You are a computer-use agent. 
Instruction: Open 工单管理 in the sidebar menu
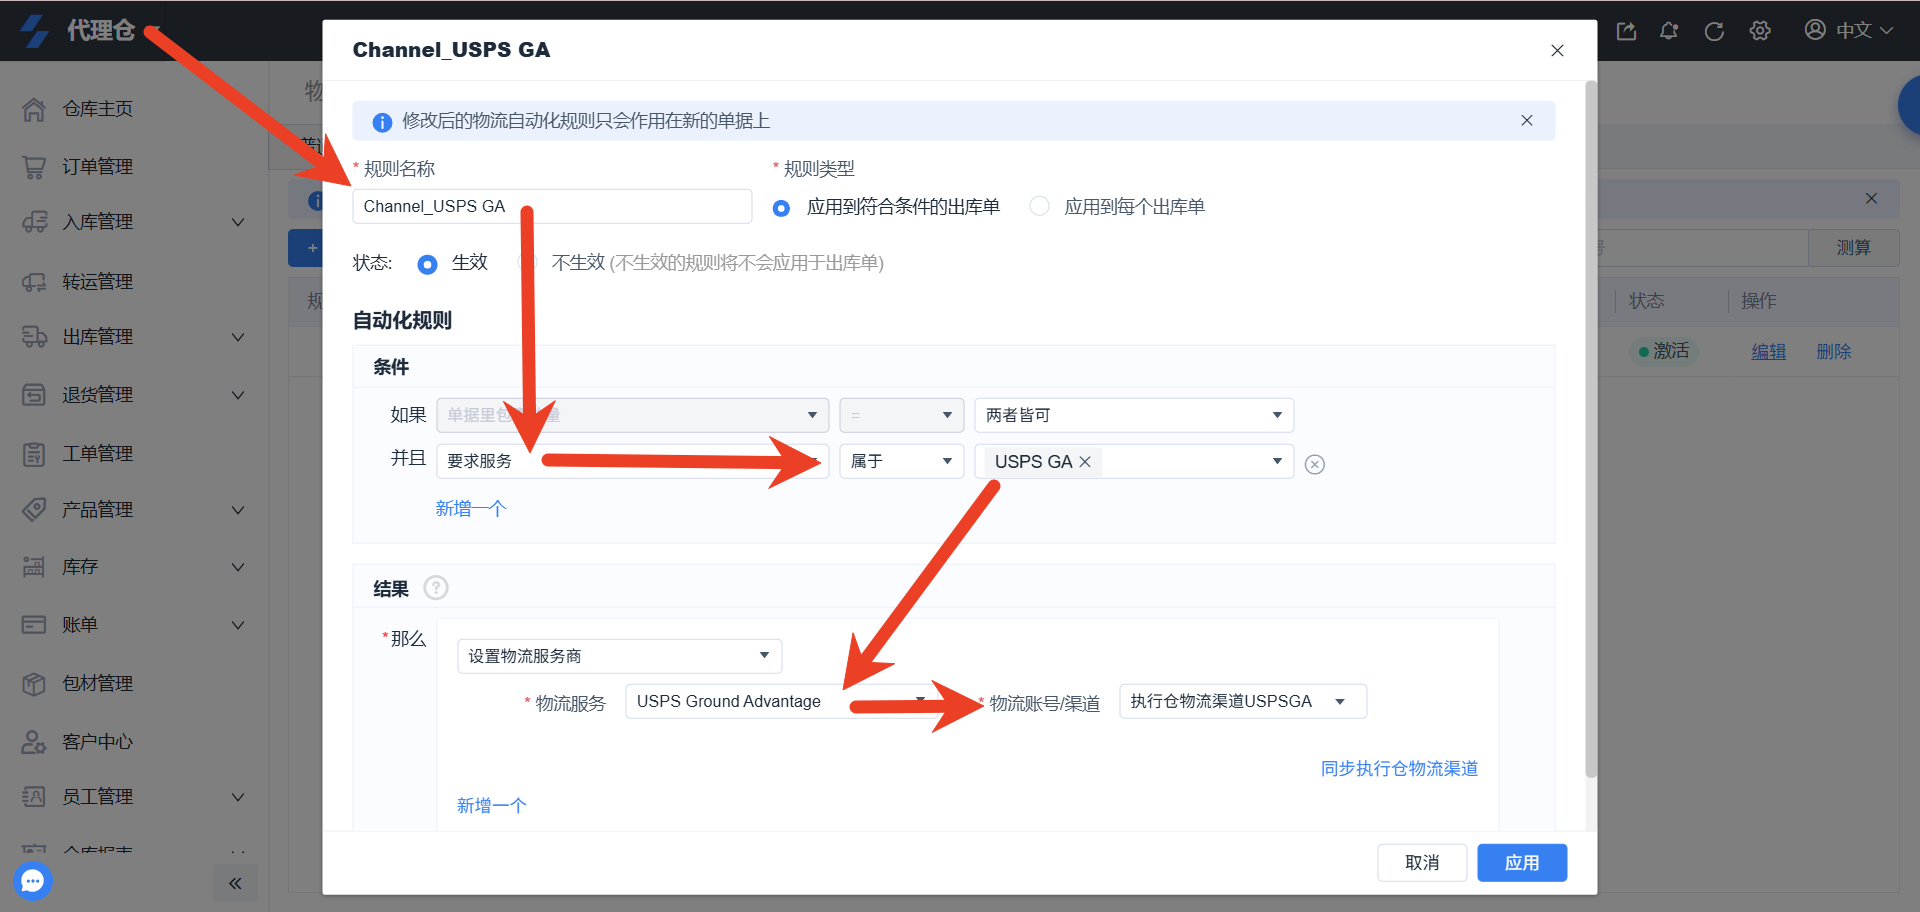[97, 454]
